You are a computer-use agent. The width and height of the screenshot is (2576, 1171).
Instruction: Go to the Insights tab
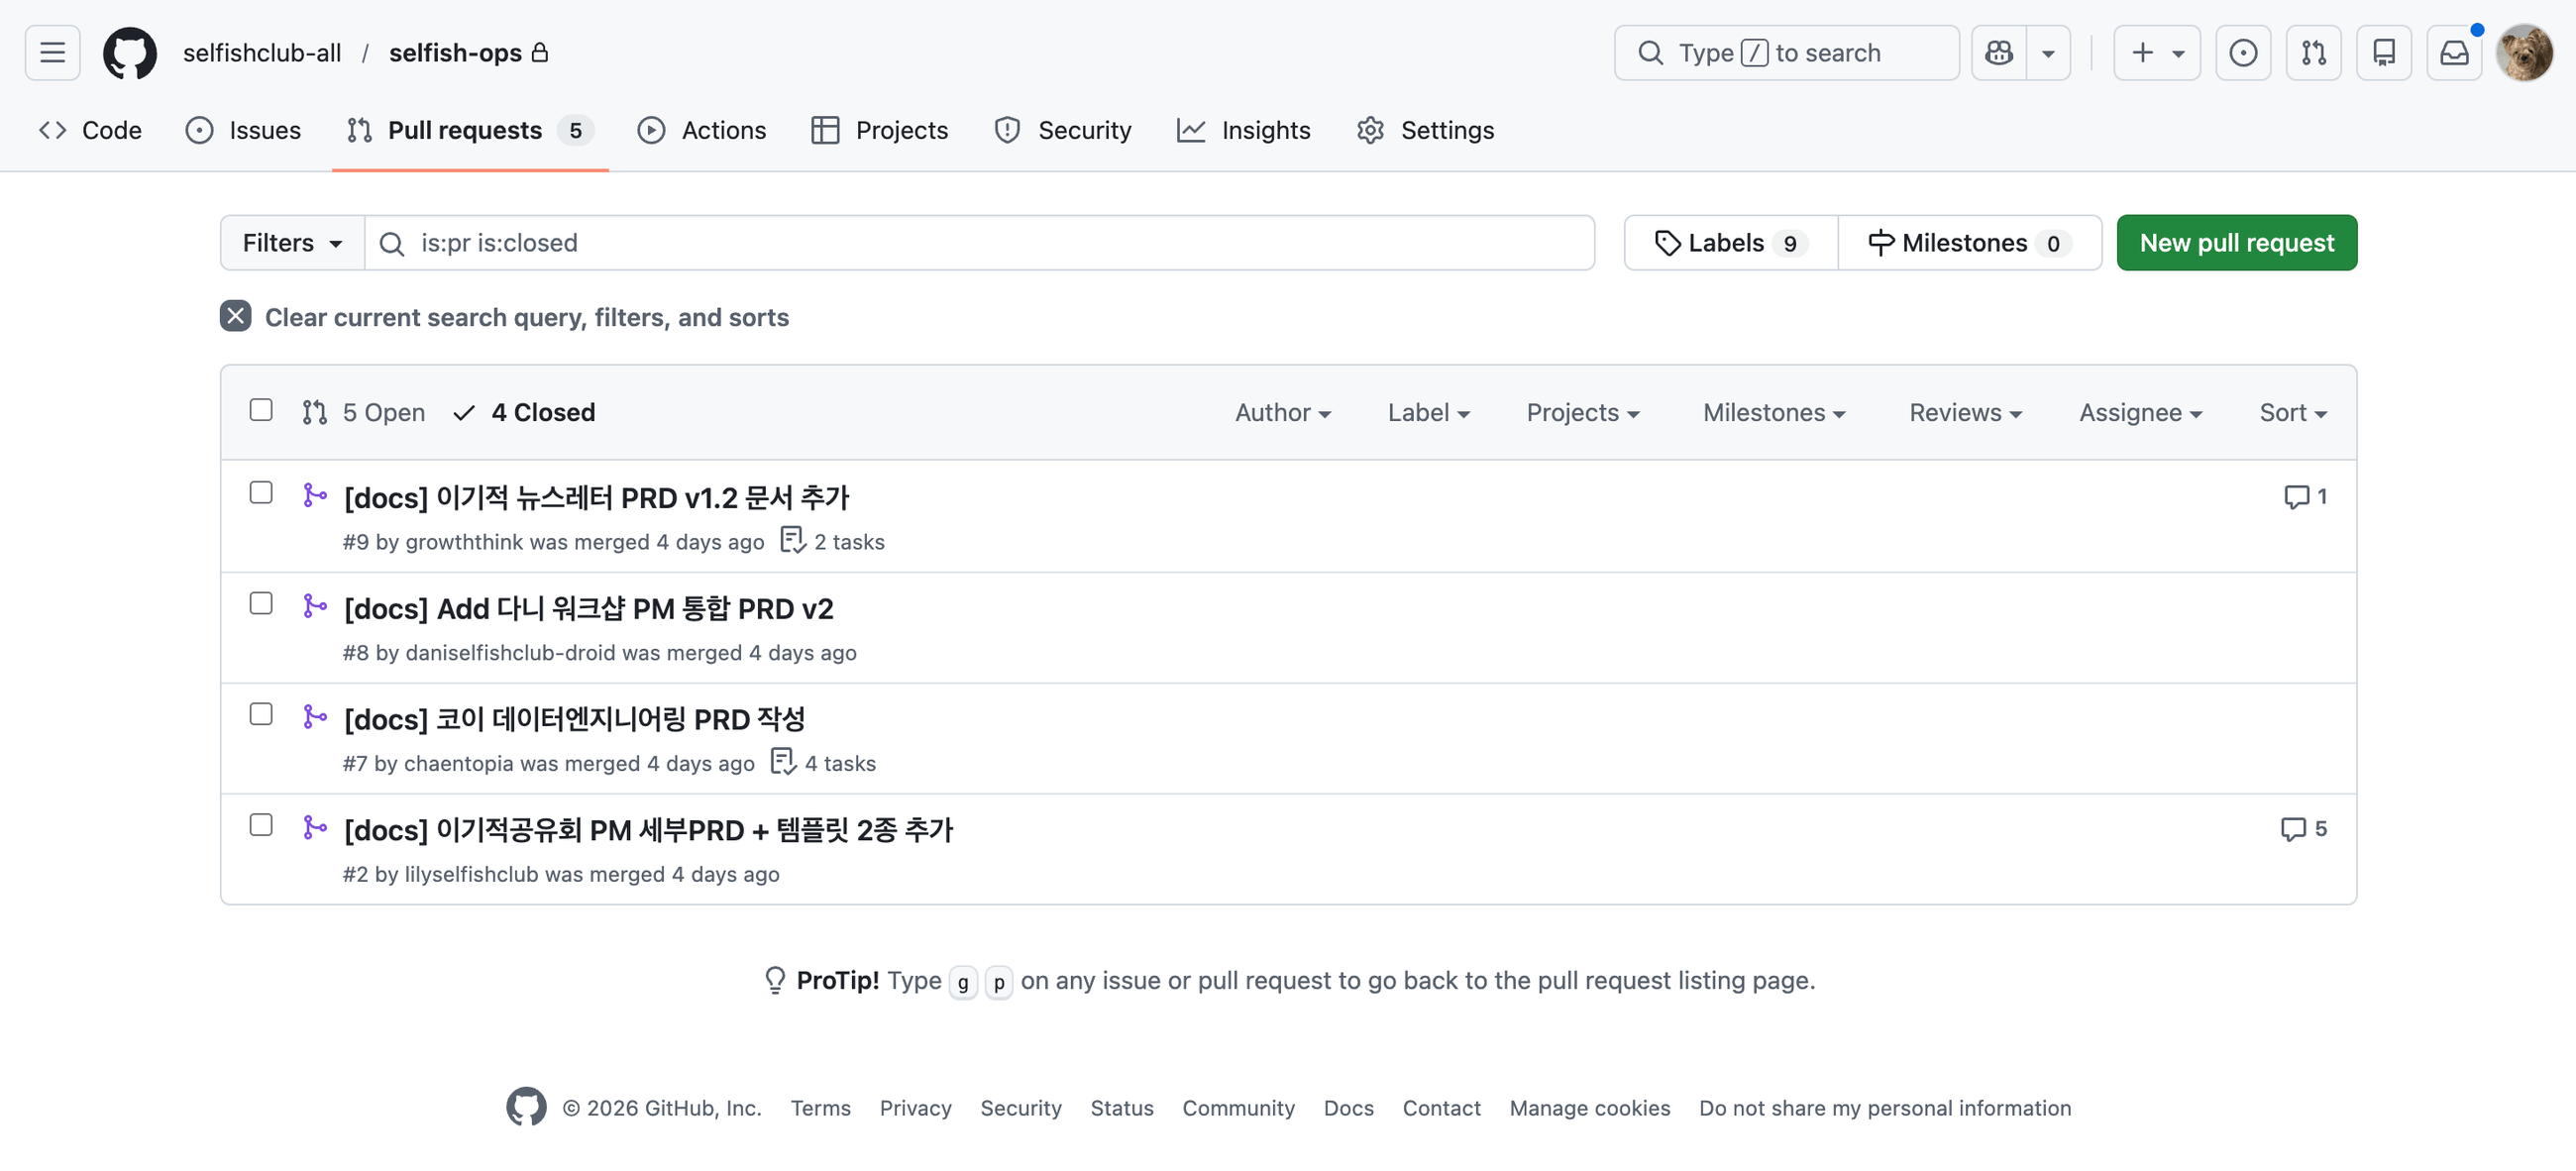point(1244,130)
